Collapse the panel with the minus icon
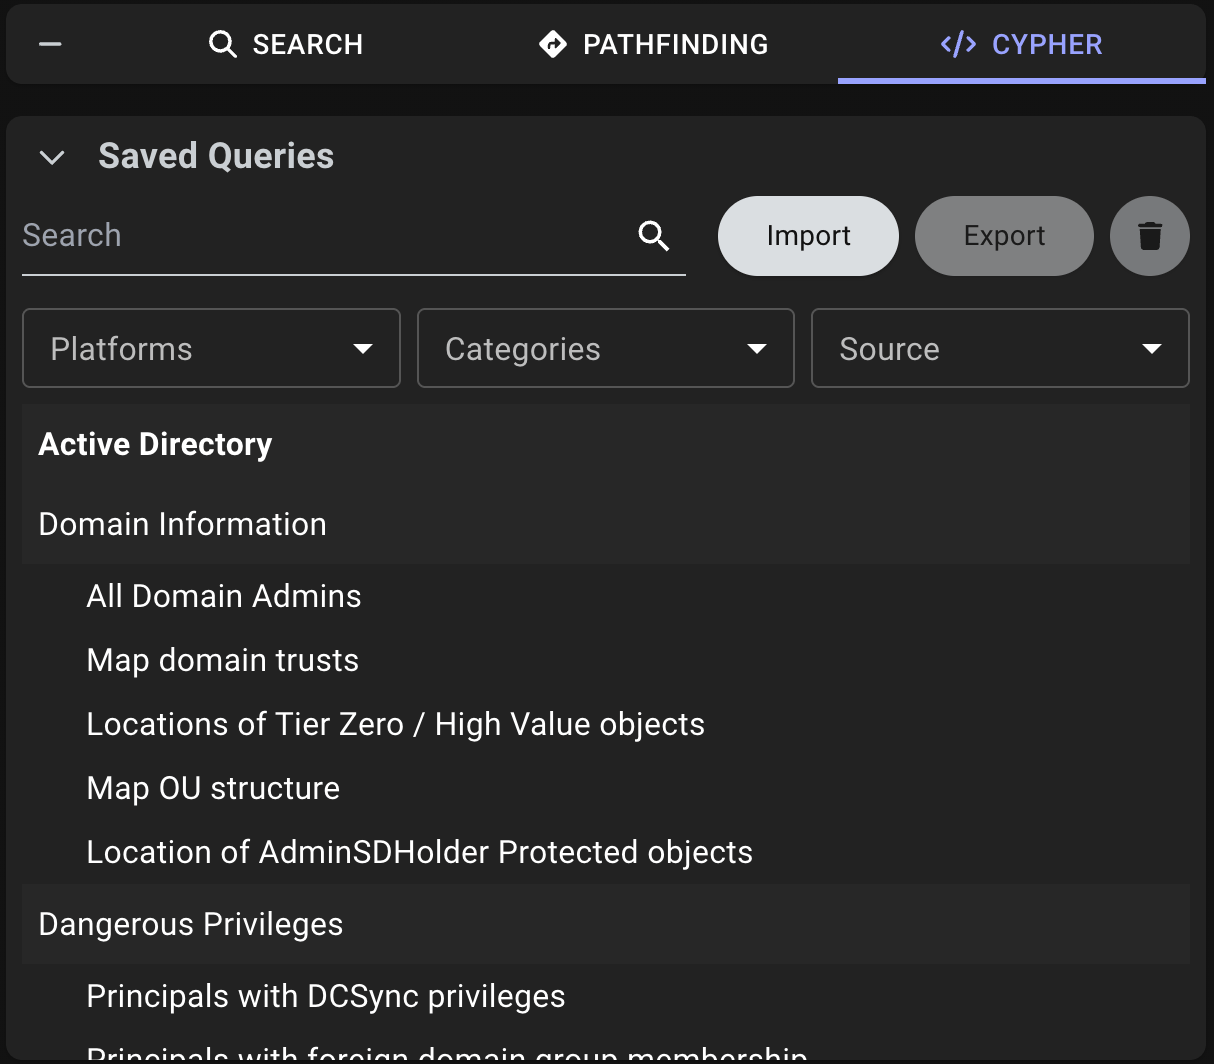 (50, 45)
